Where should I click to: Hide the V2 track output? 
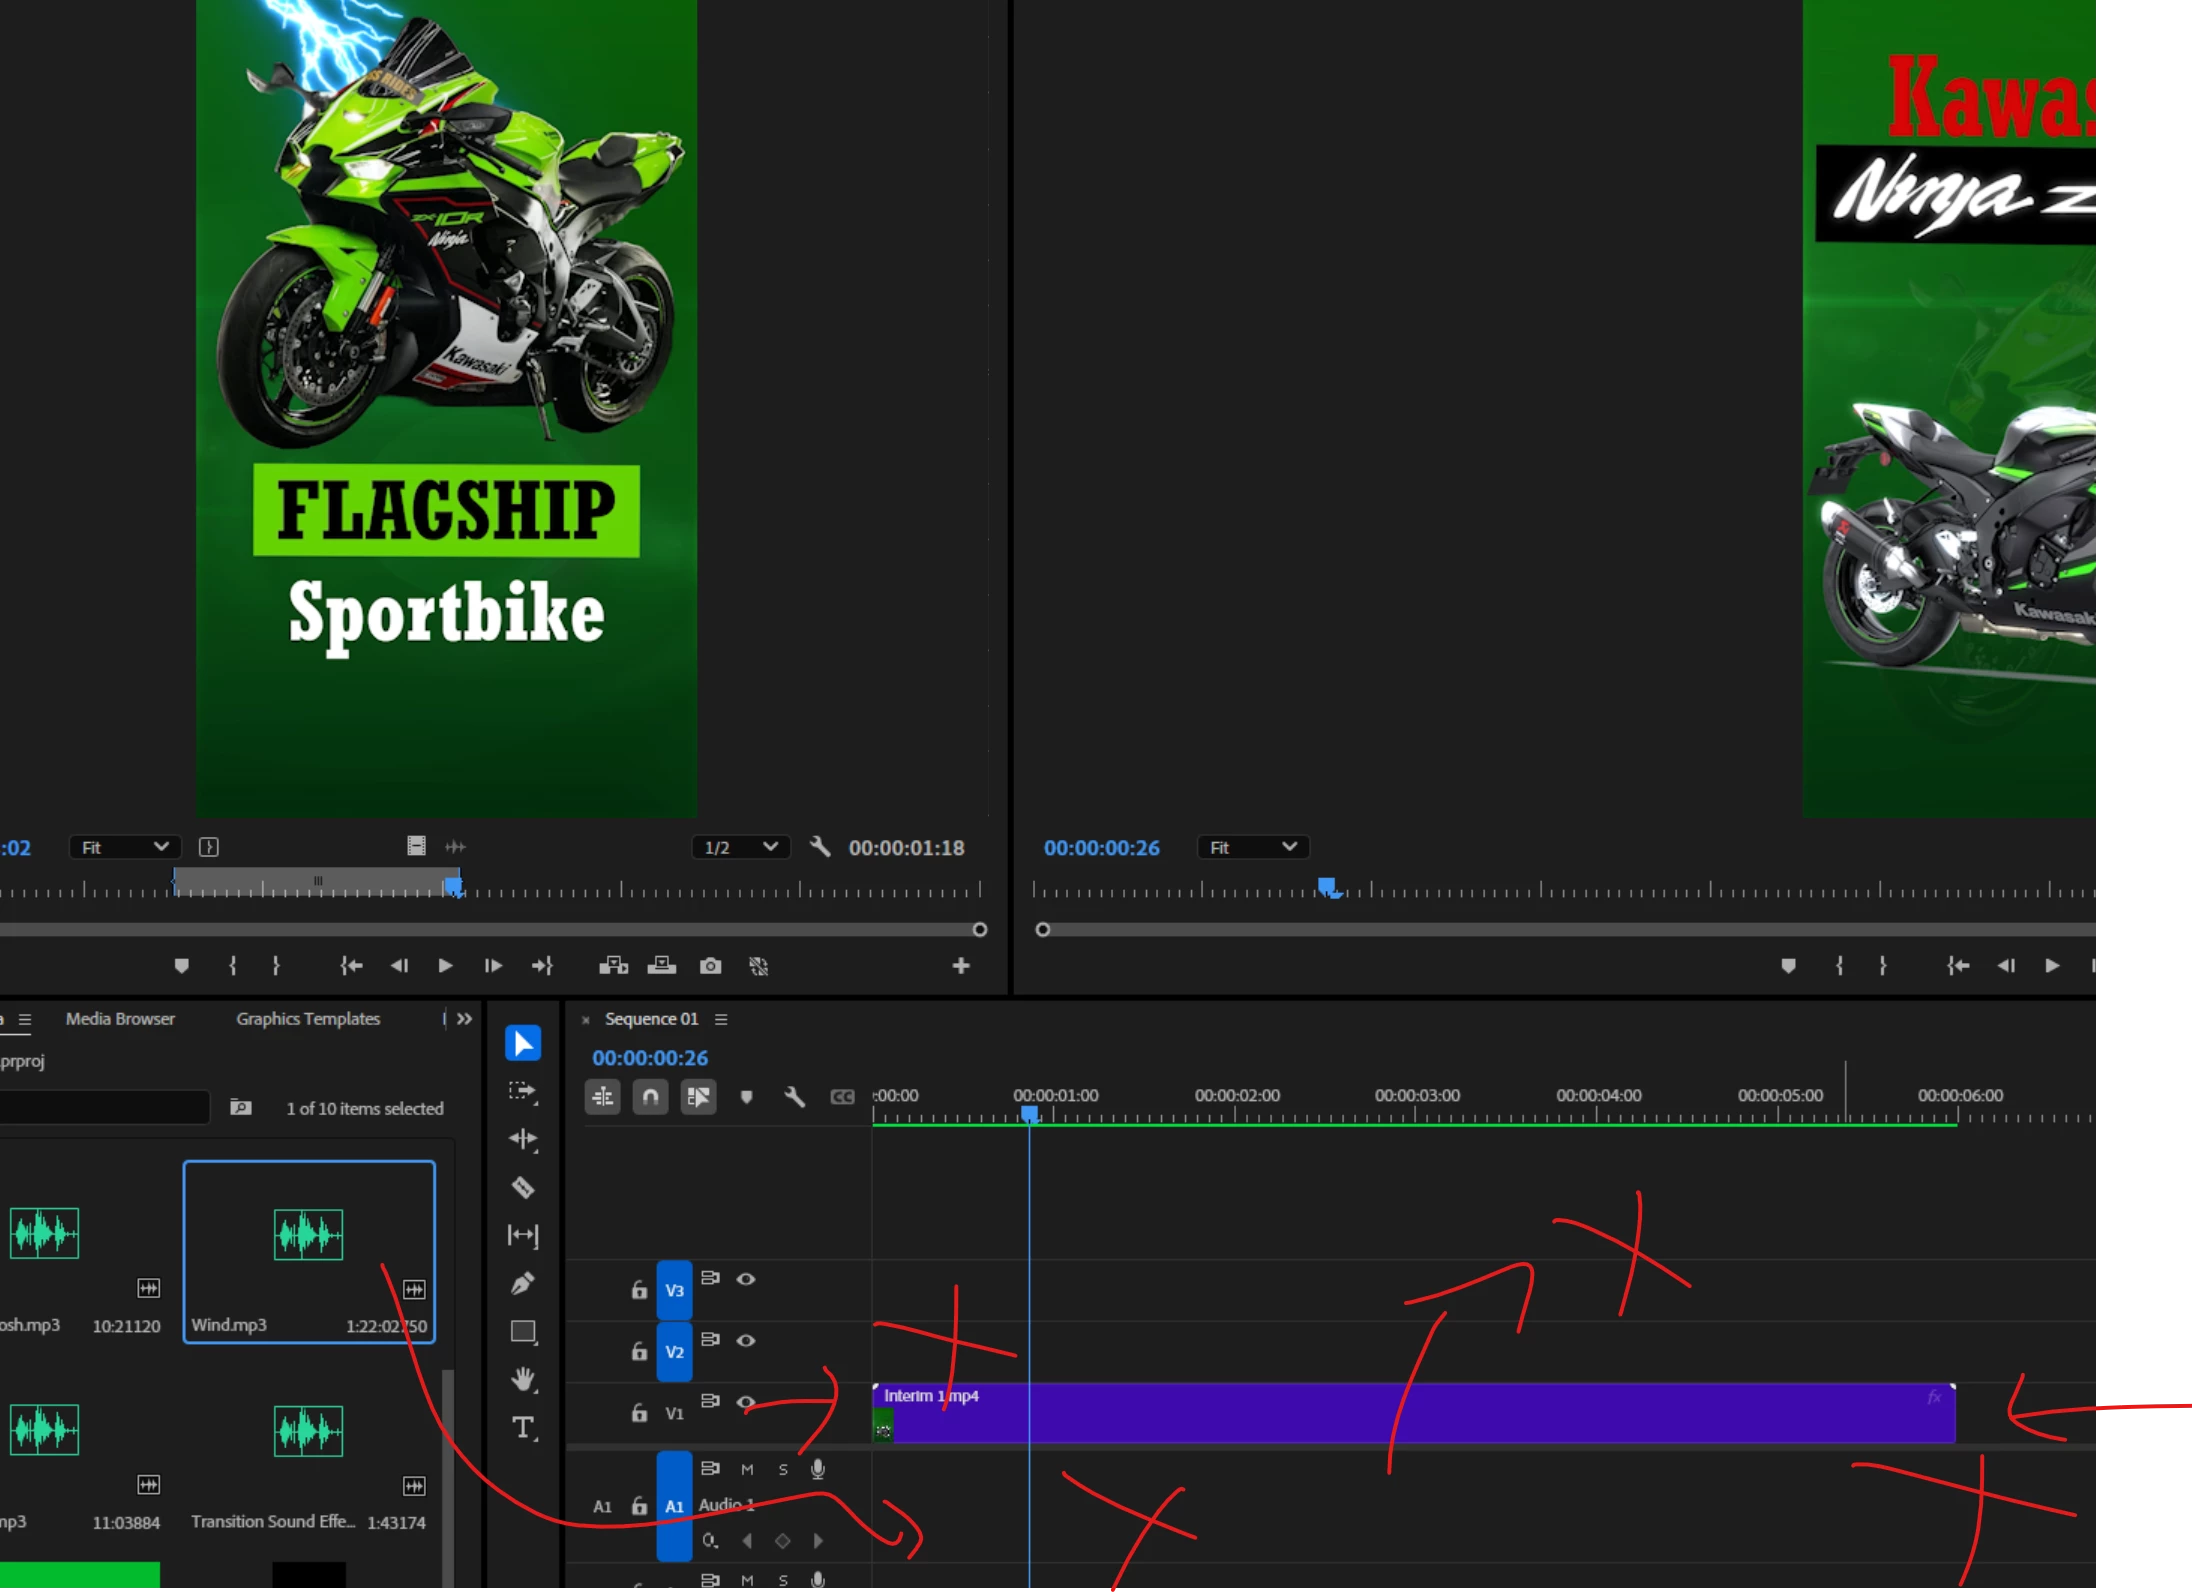point(746,1340)
